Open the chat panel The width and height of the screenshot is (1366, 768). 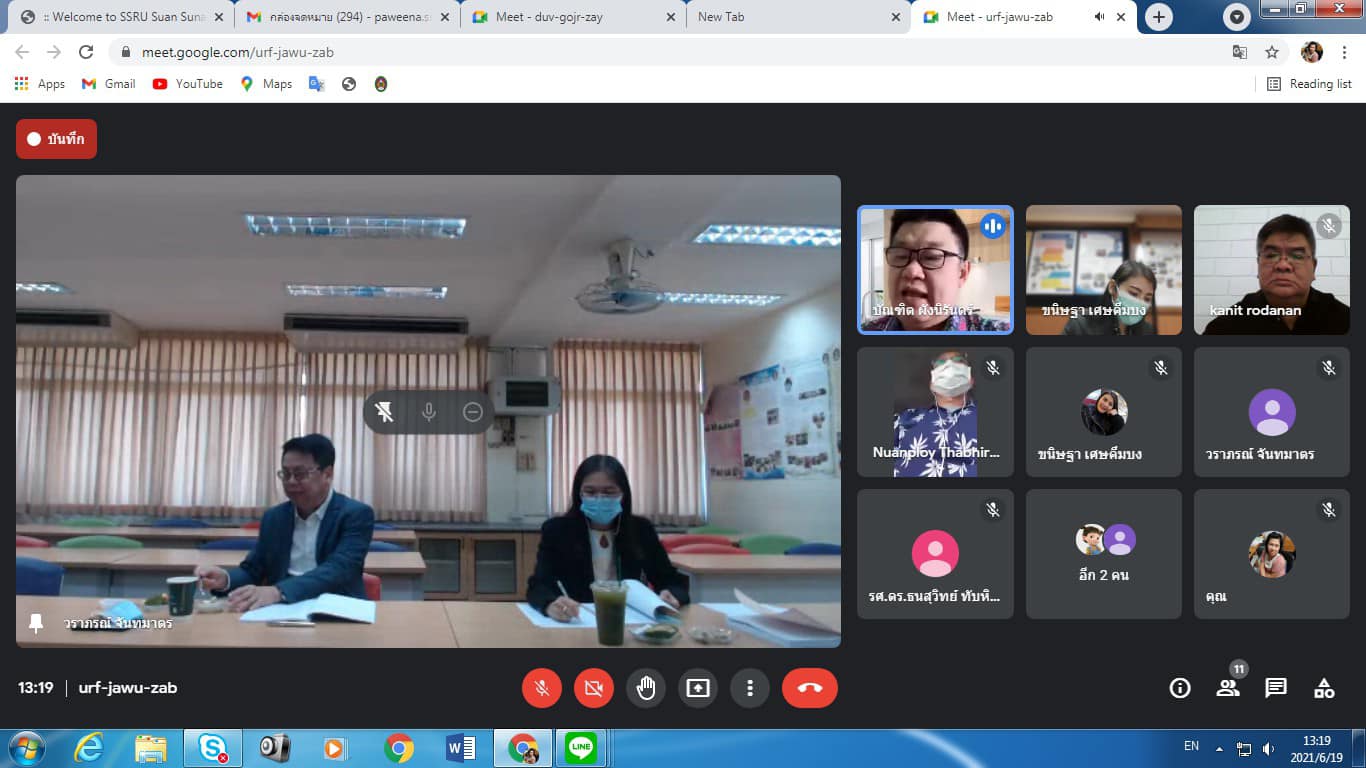(x=1276, y=688)
